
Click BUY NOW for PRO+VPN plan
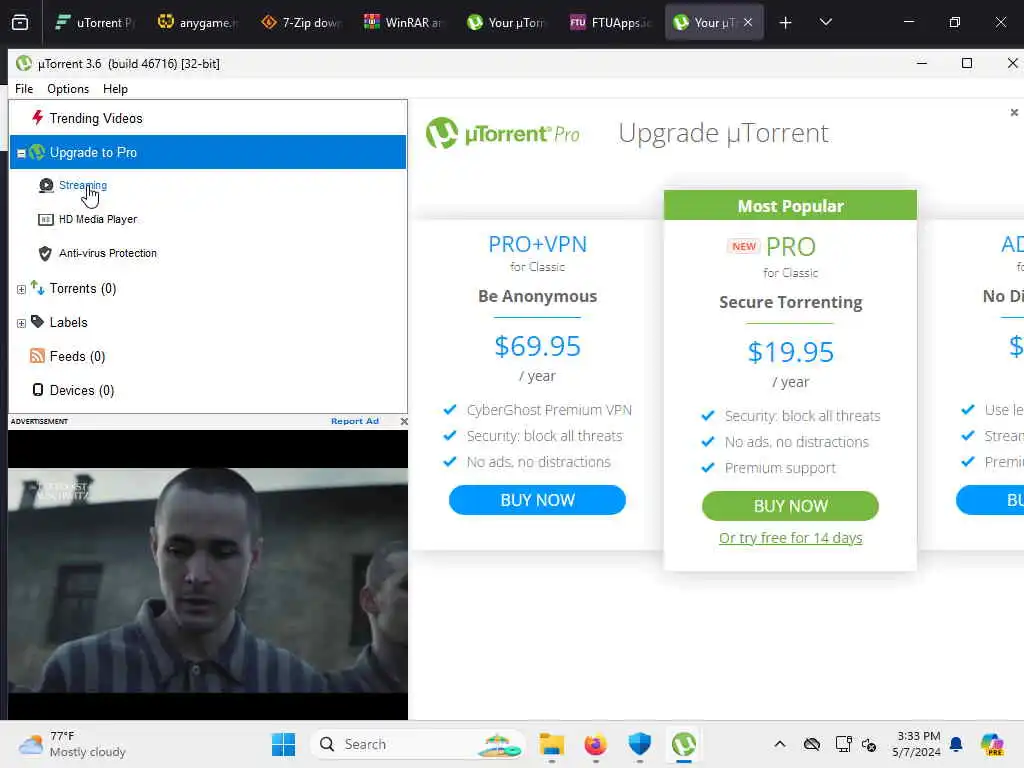coord(537,500)
